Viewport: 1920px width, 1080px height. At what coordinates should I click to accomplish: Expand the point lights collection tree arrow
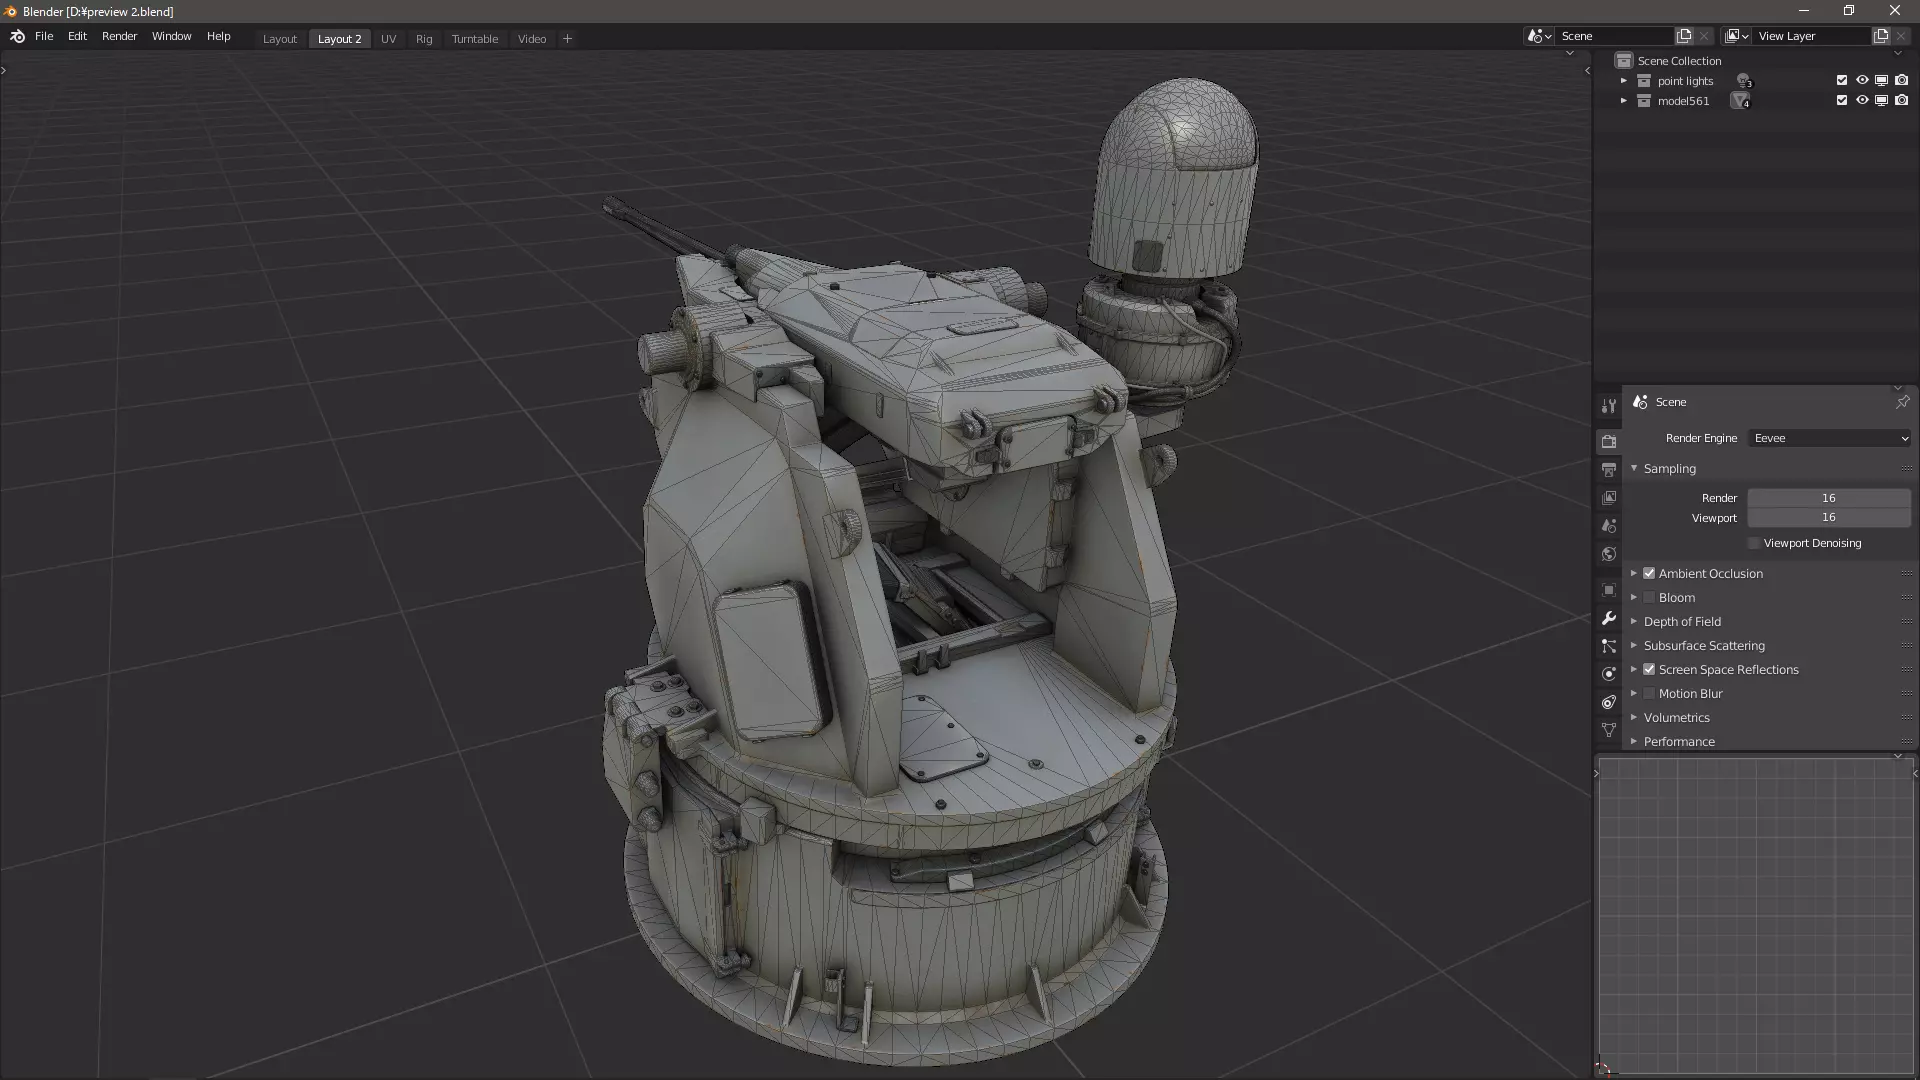coord(1624,81)
